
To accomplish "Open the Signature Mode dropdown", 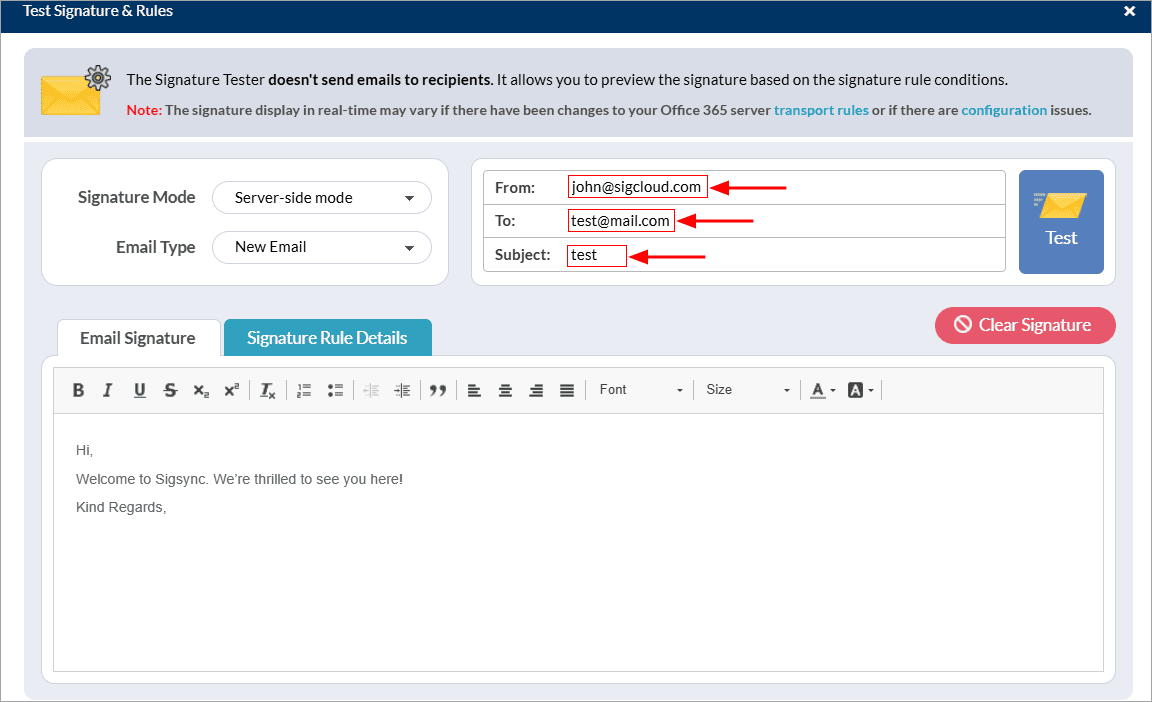I will click(x=321, y=198).
